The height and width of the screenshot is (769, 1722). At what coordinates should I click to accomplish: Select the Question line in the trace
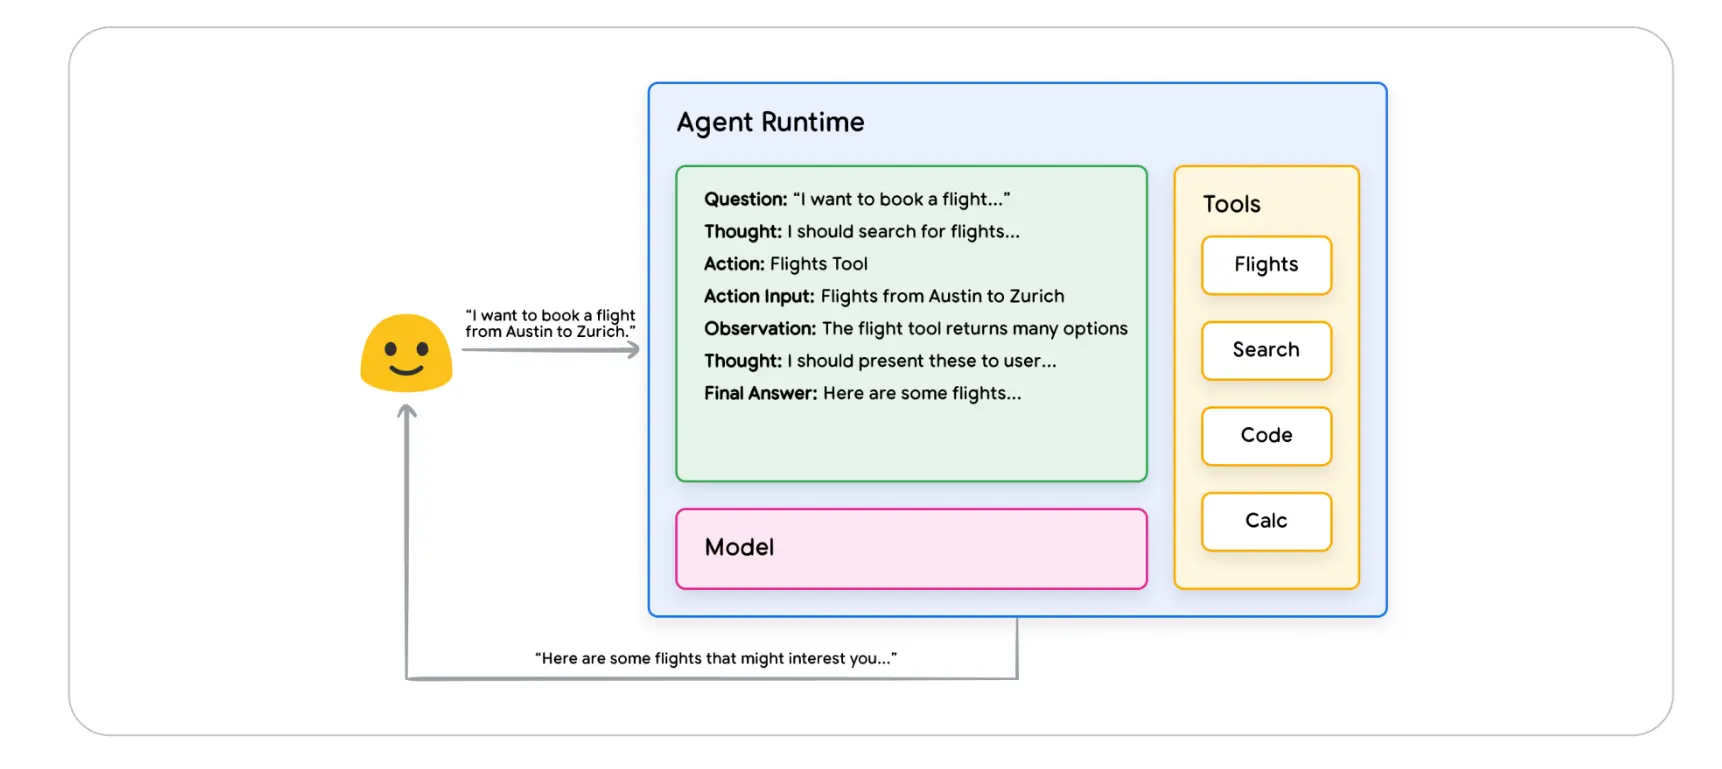[856, 199]
